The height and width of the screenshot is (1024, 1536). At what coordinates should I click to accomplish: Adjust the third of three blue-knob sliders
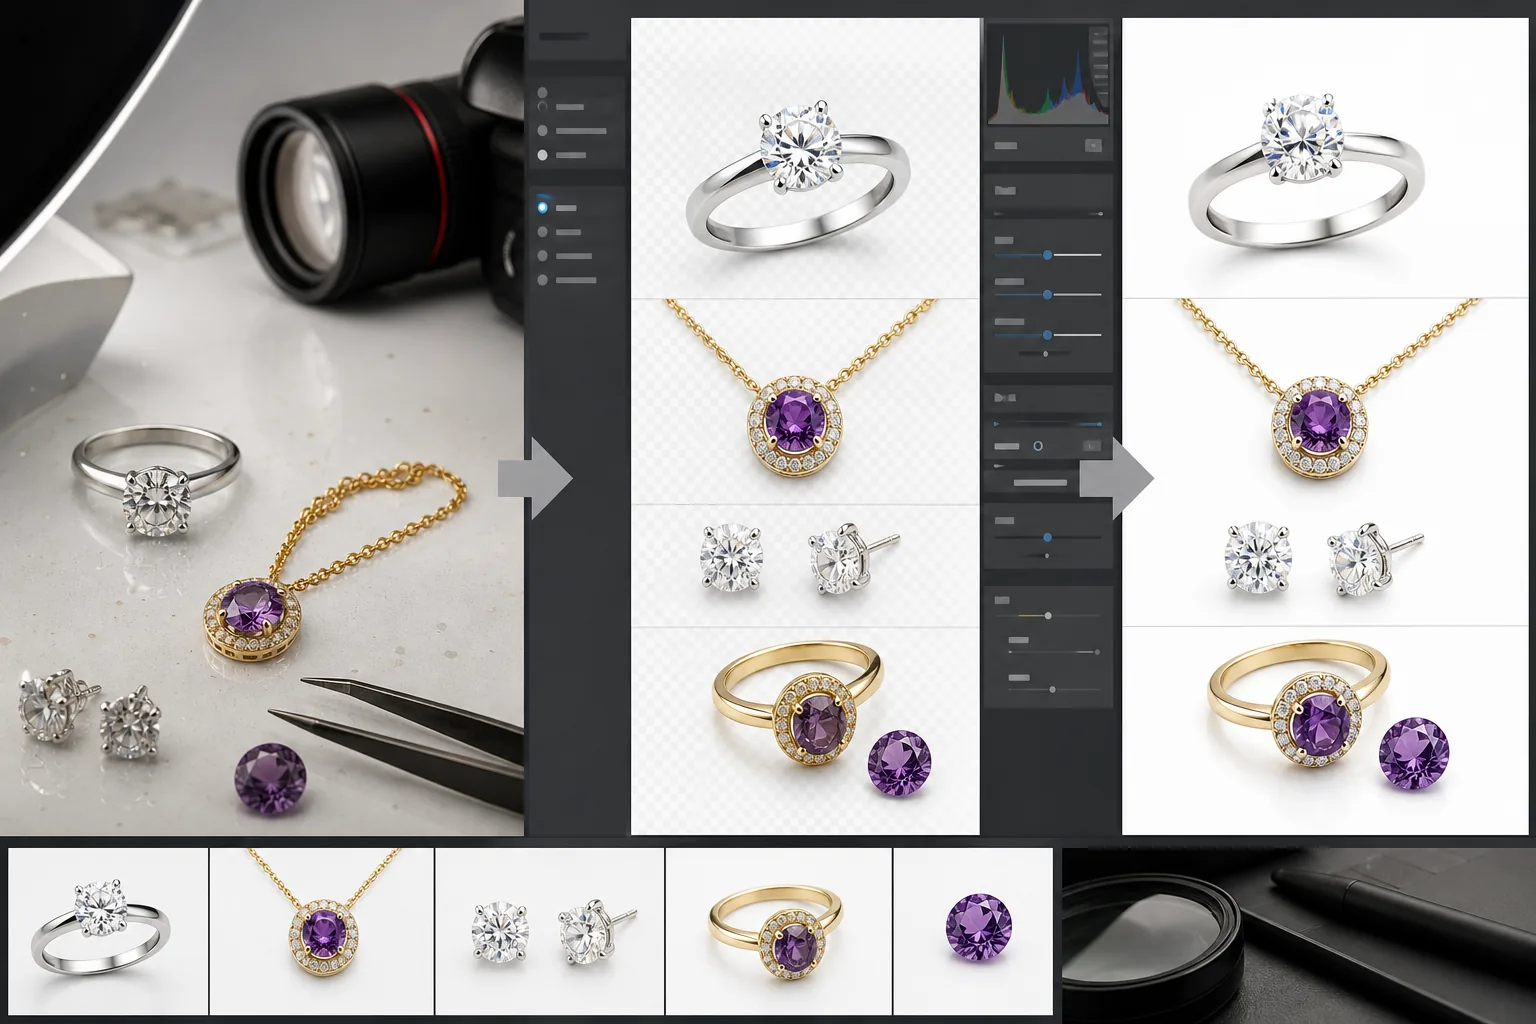[x=1048, y=335]
